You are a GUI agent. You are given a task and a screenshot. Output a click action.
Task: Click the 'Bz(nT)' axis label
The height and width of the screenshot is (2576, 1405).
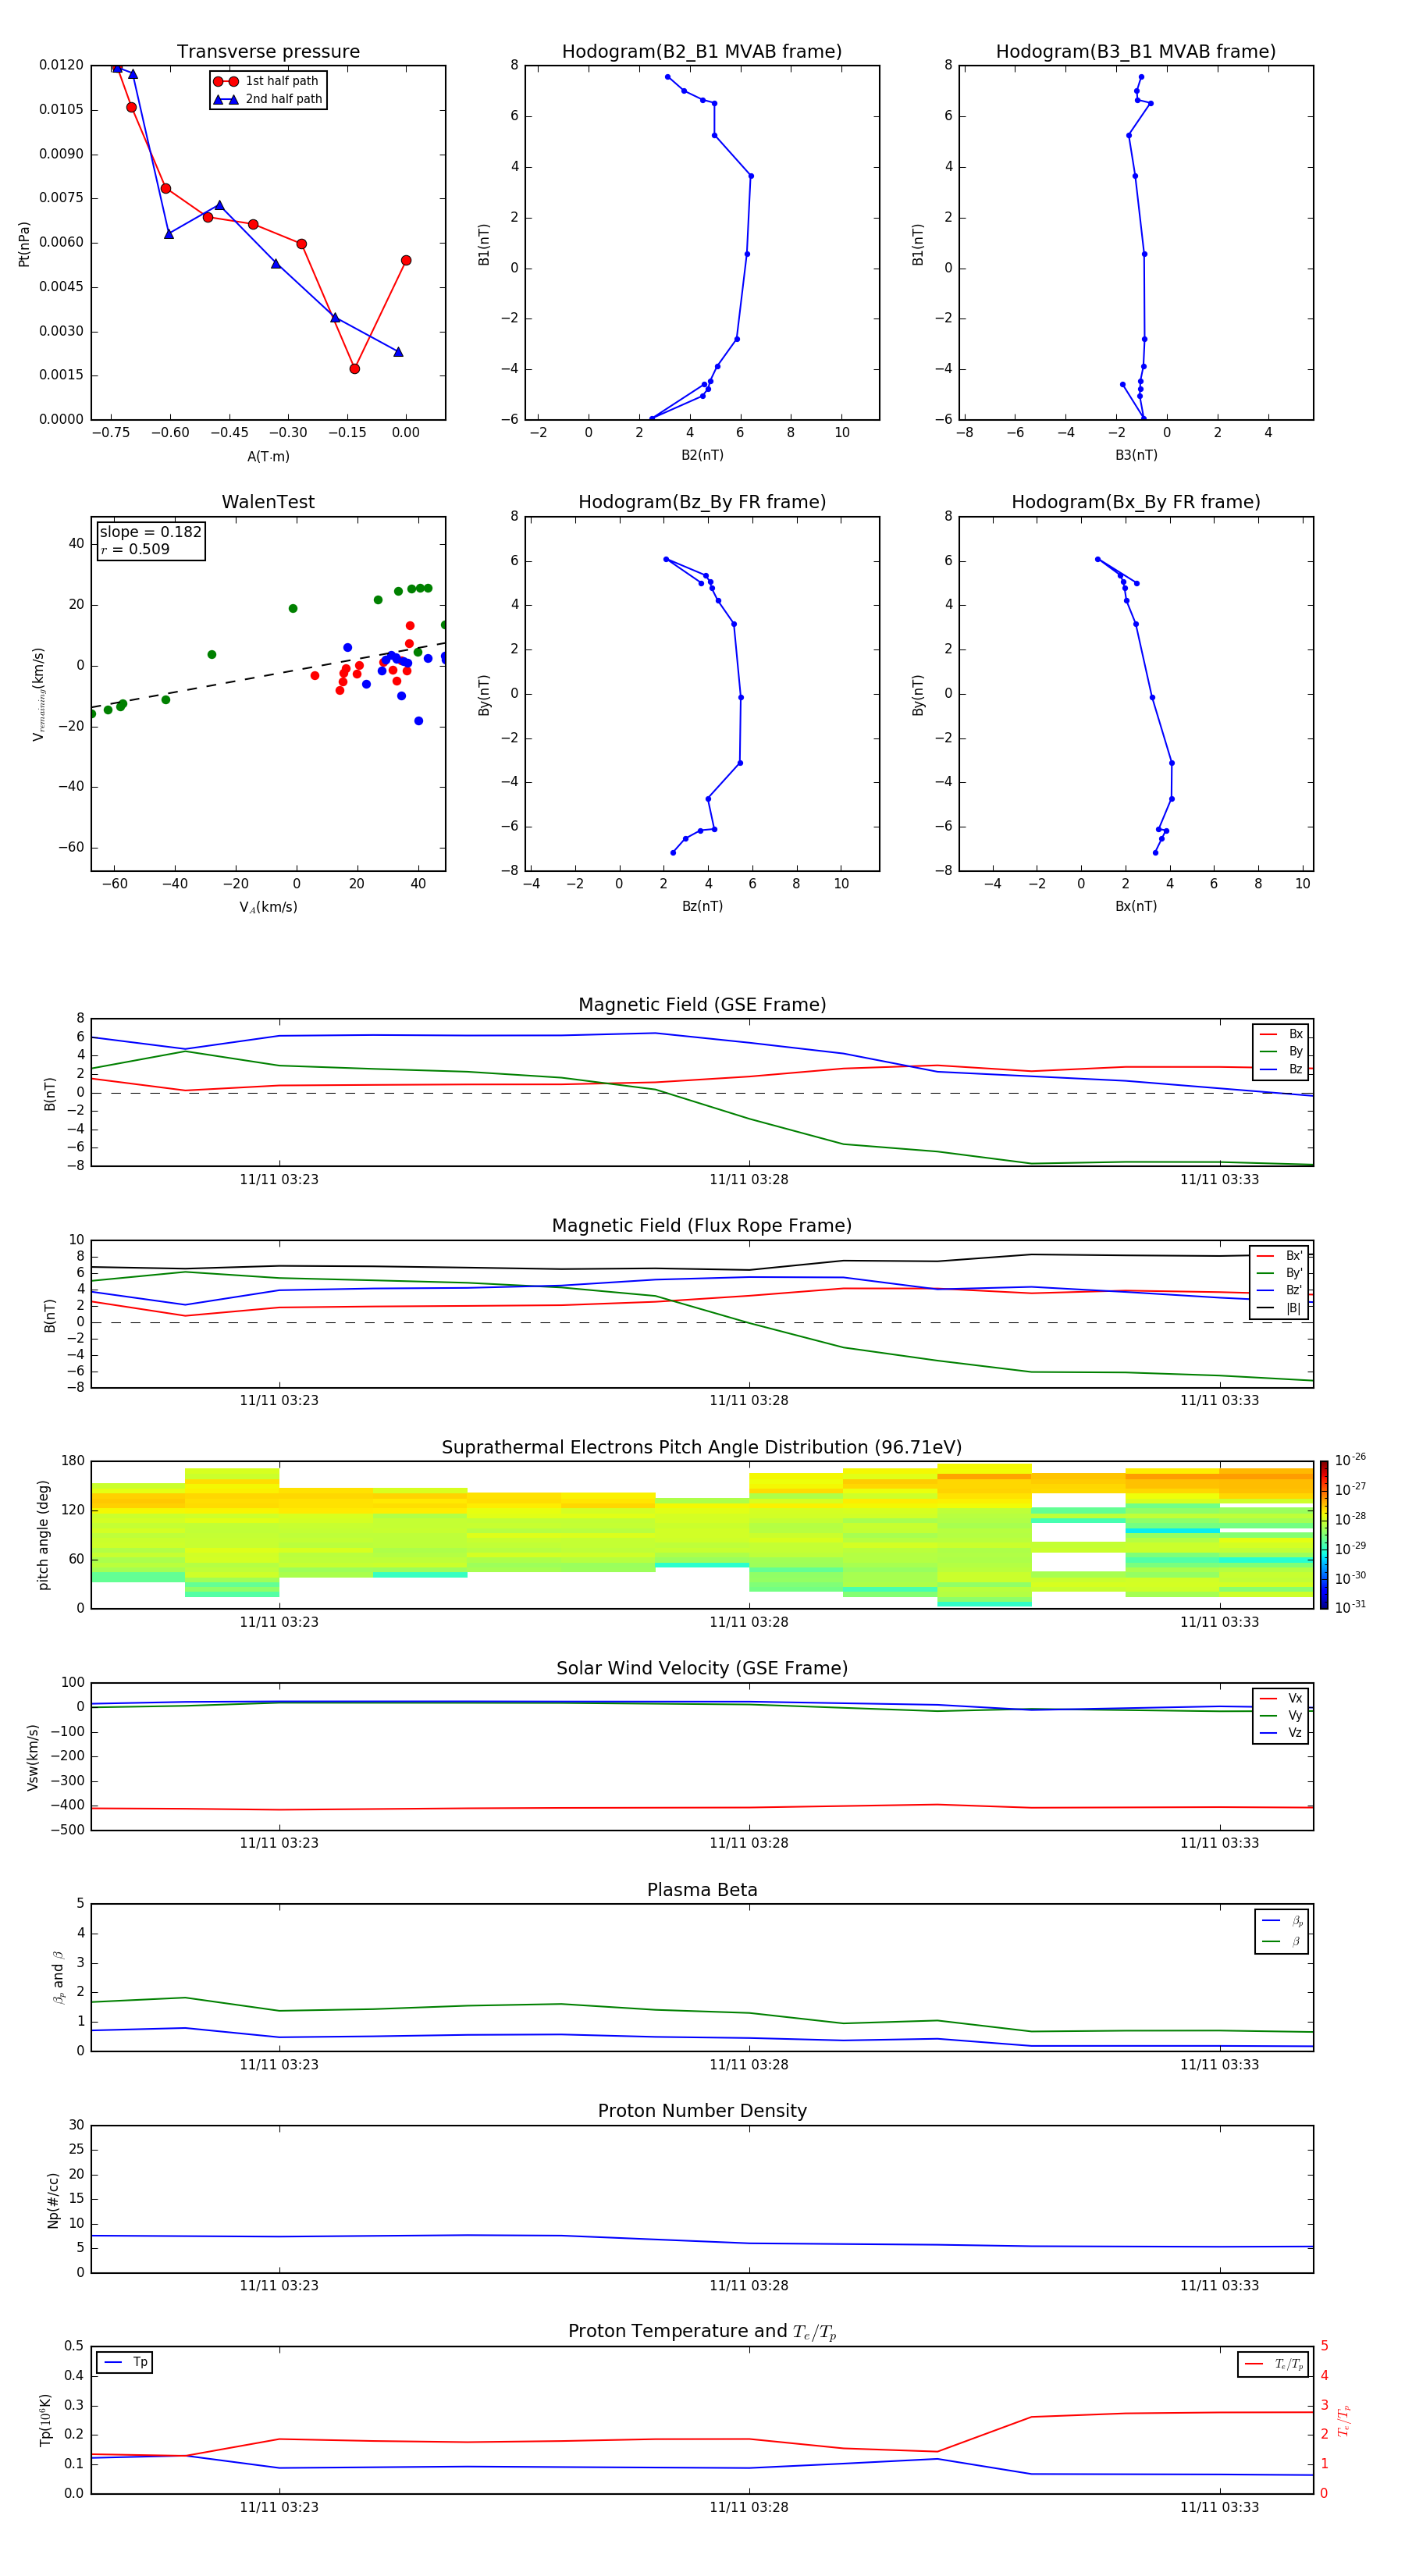(x=702, y=907)
